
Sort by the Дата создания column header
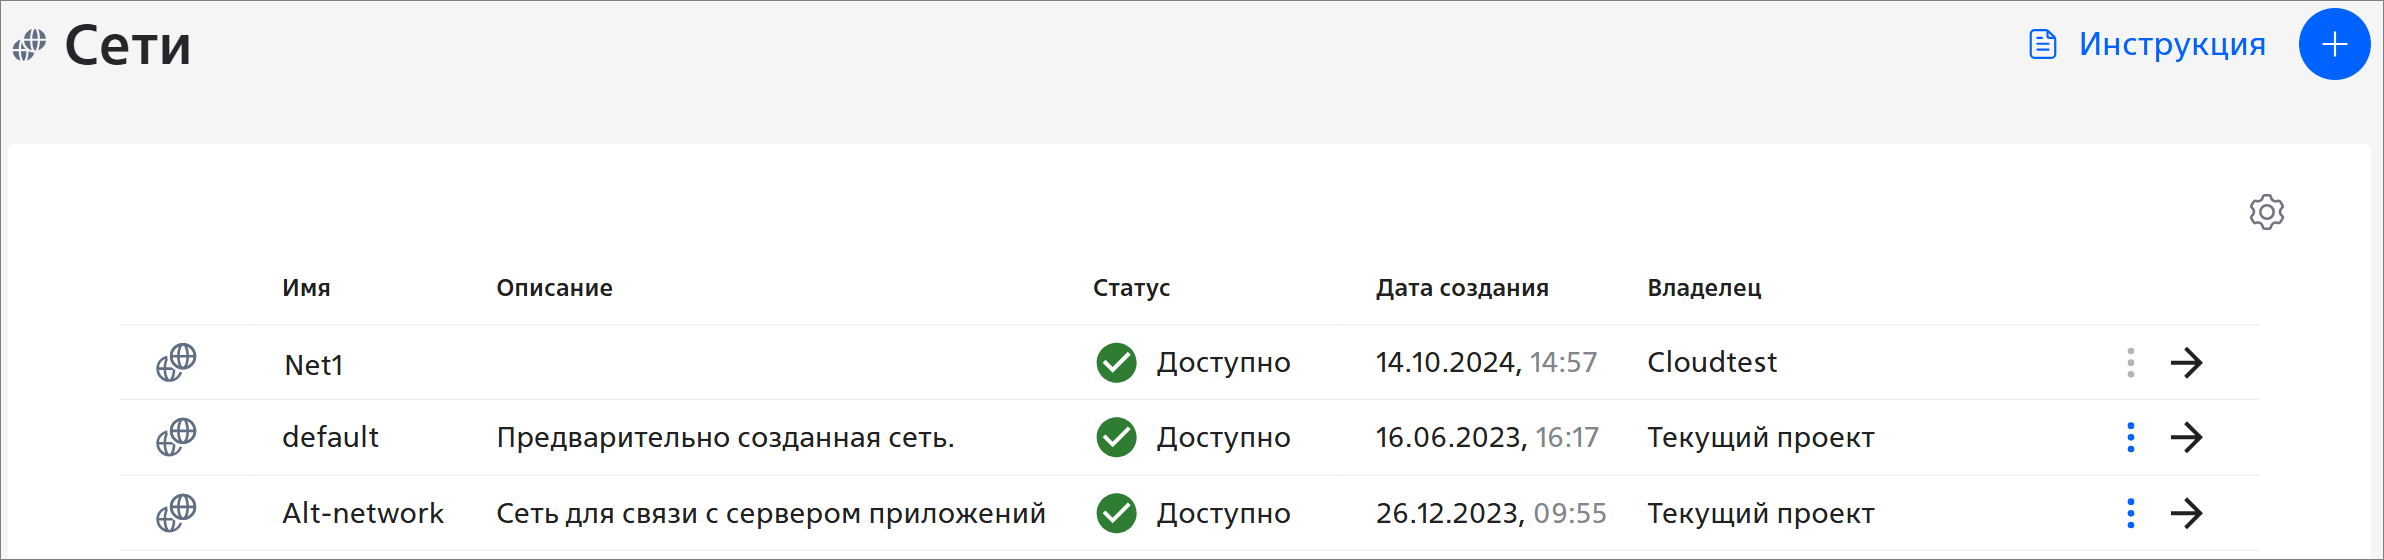(x=1462, y=288)
